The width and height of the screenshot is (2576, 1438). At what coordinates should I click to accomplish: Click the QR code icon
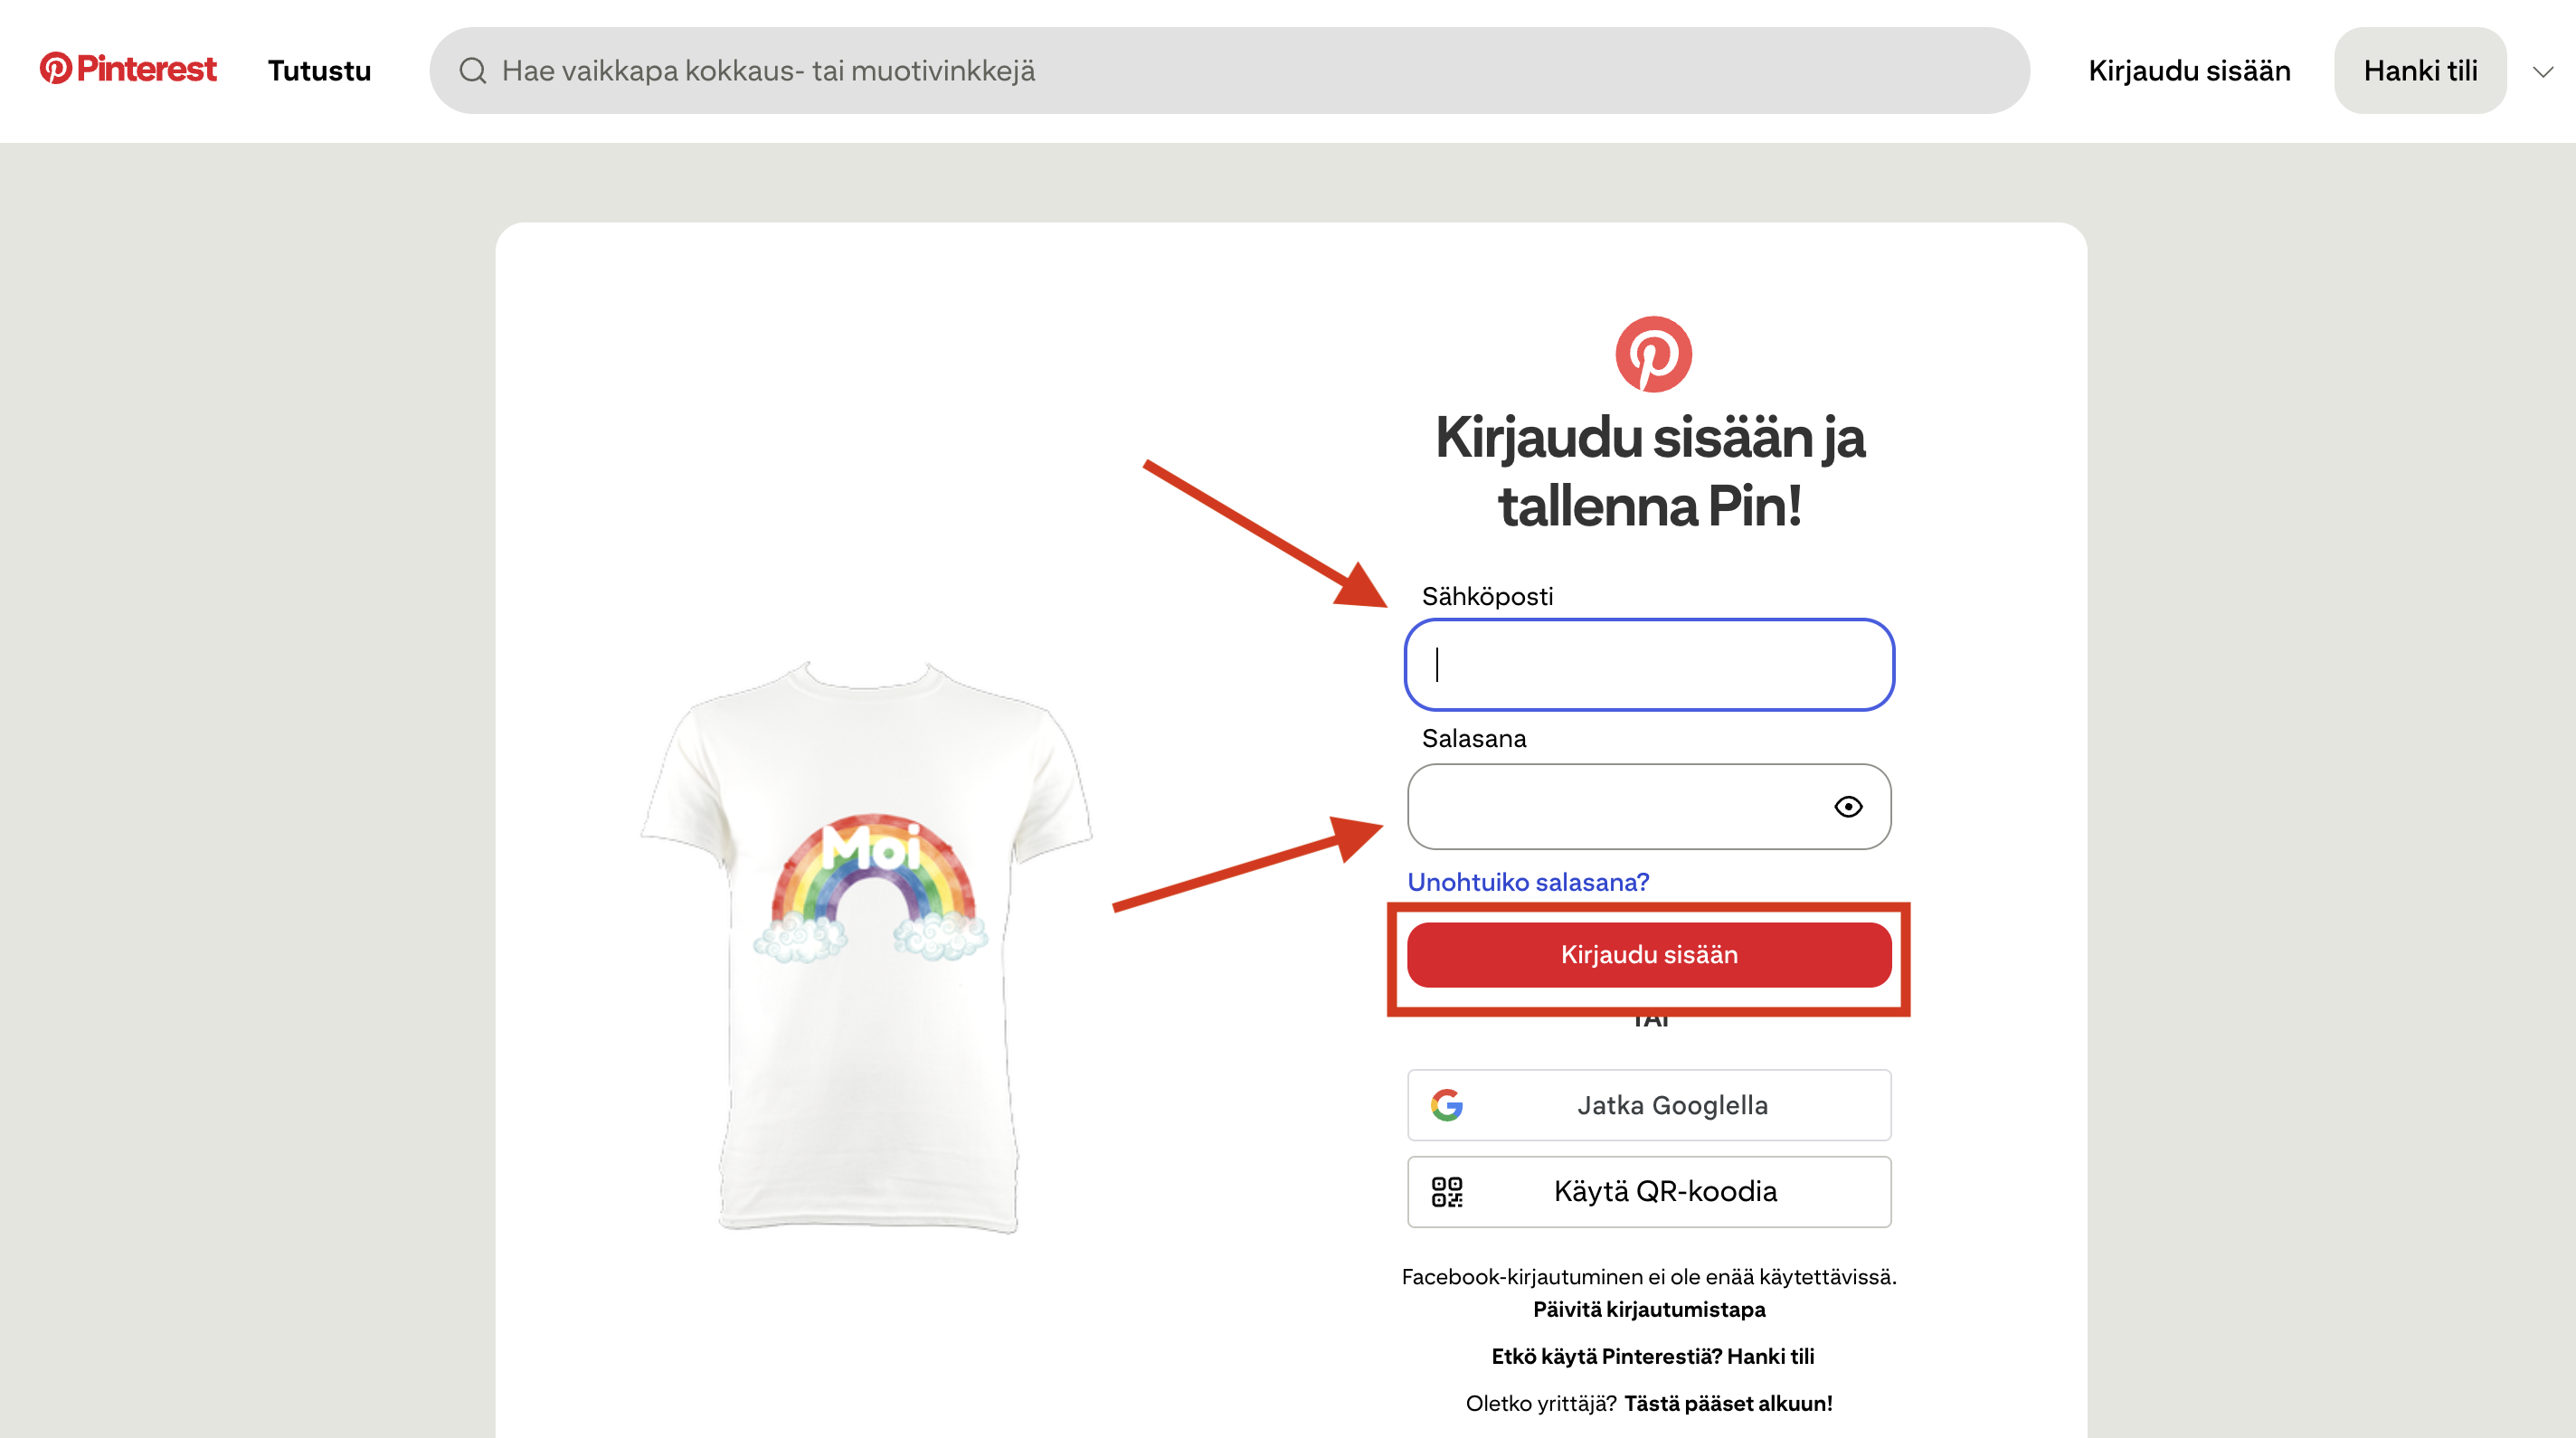(x=1446, y=1191)
